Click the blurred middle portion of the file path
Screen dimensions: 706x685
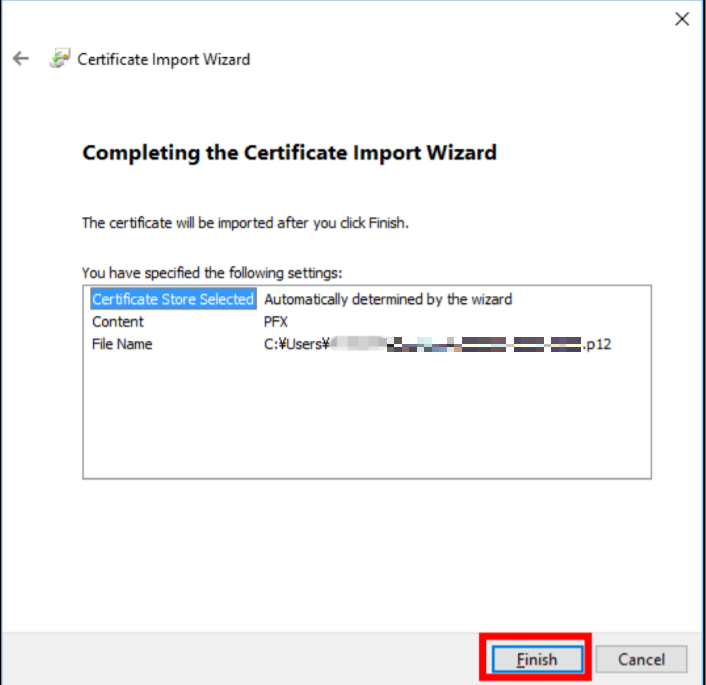(x=460, y=344)
